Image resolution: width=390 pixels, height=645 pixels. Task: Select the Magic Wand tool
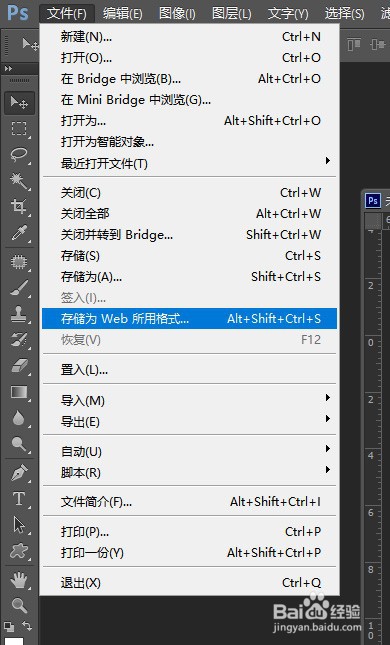tap(19, 181)
